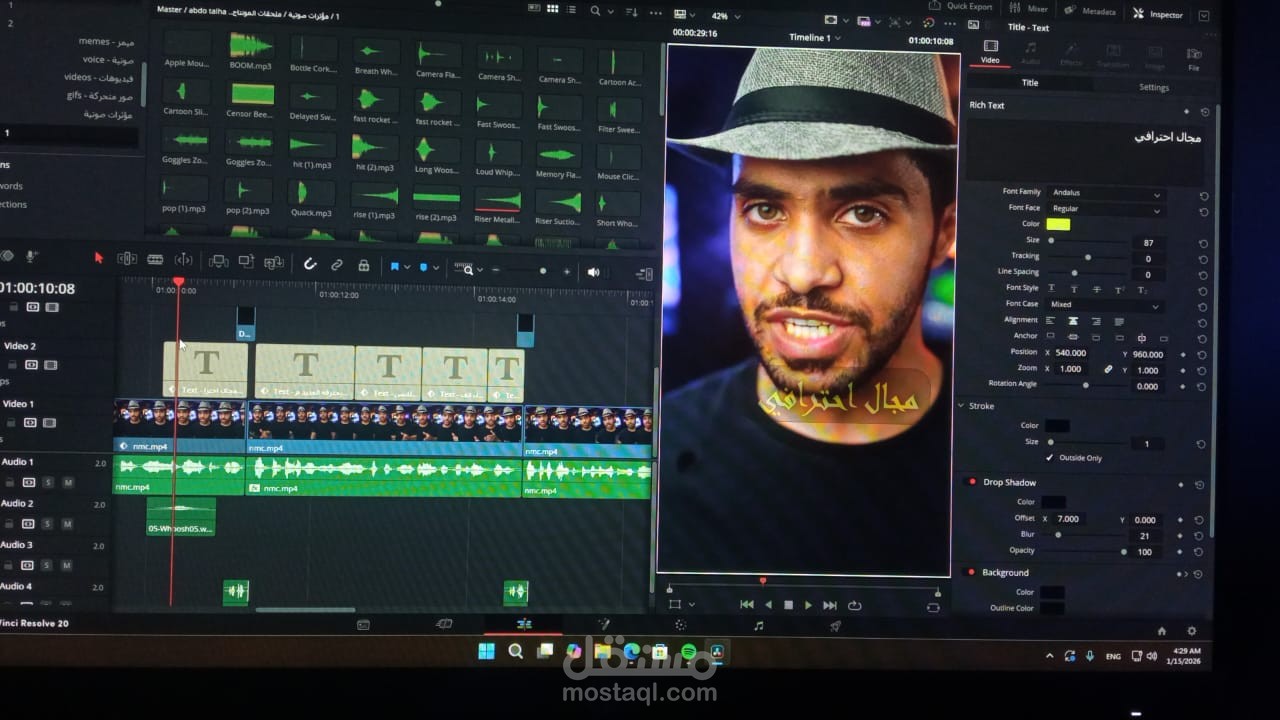Viewport: 1280px width, 720px height.
Task: Click the Stroke Color swatch
Action: tap(1057, 426)
